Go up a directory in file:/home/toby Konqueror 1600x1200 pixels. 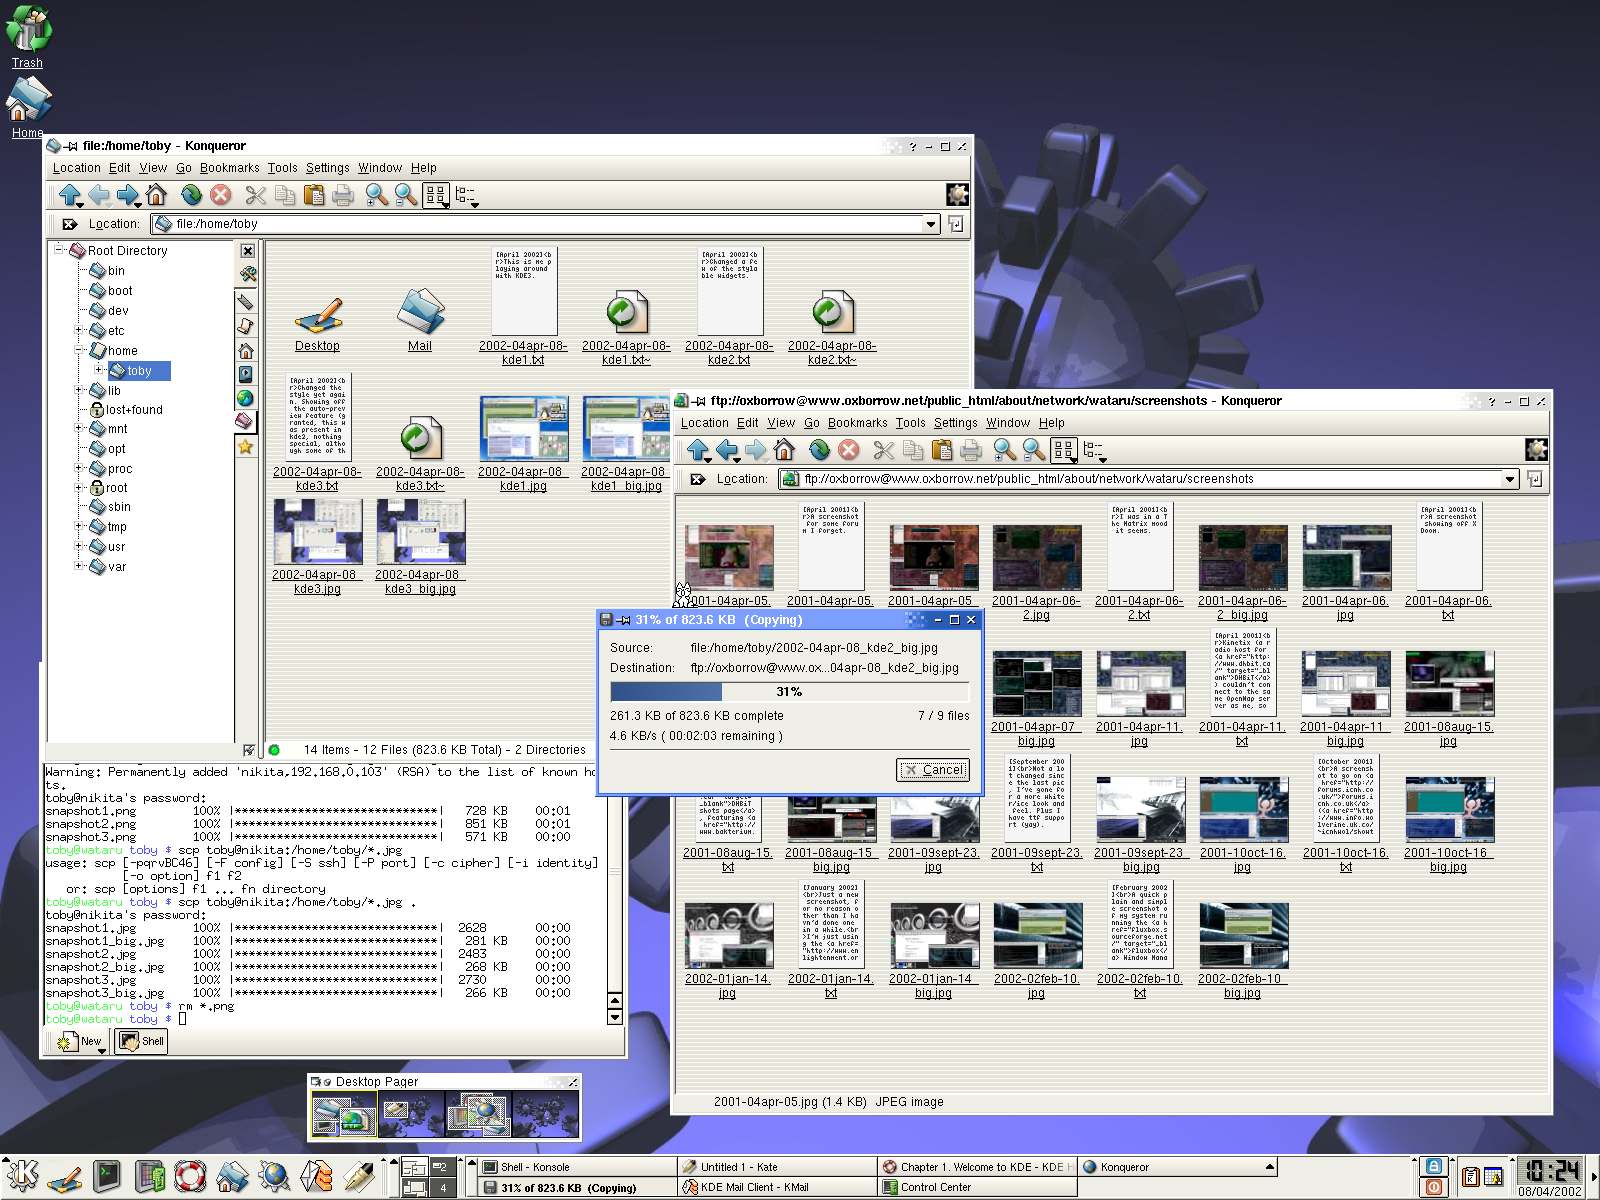[x=69, y=195]
